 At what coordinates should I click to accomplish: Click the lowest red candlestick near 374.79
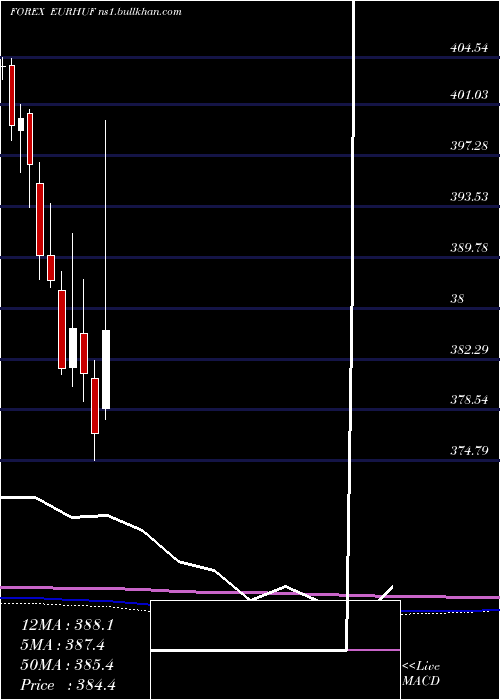[95, 406]
